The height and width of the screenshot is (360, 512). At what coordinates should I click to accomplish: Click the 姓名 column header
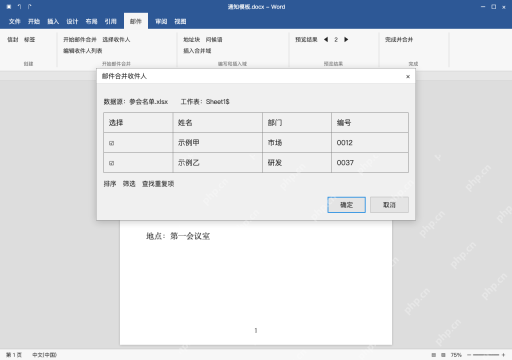coord(217,123)
